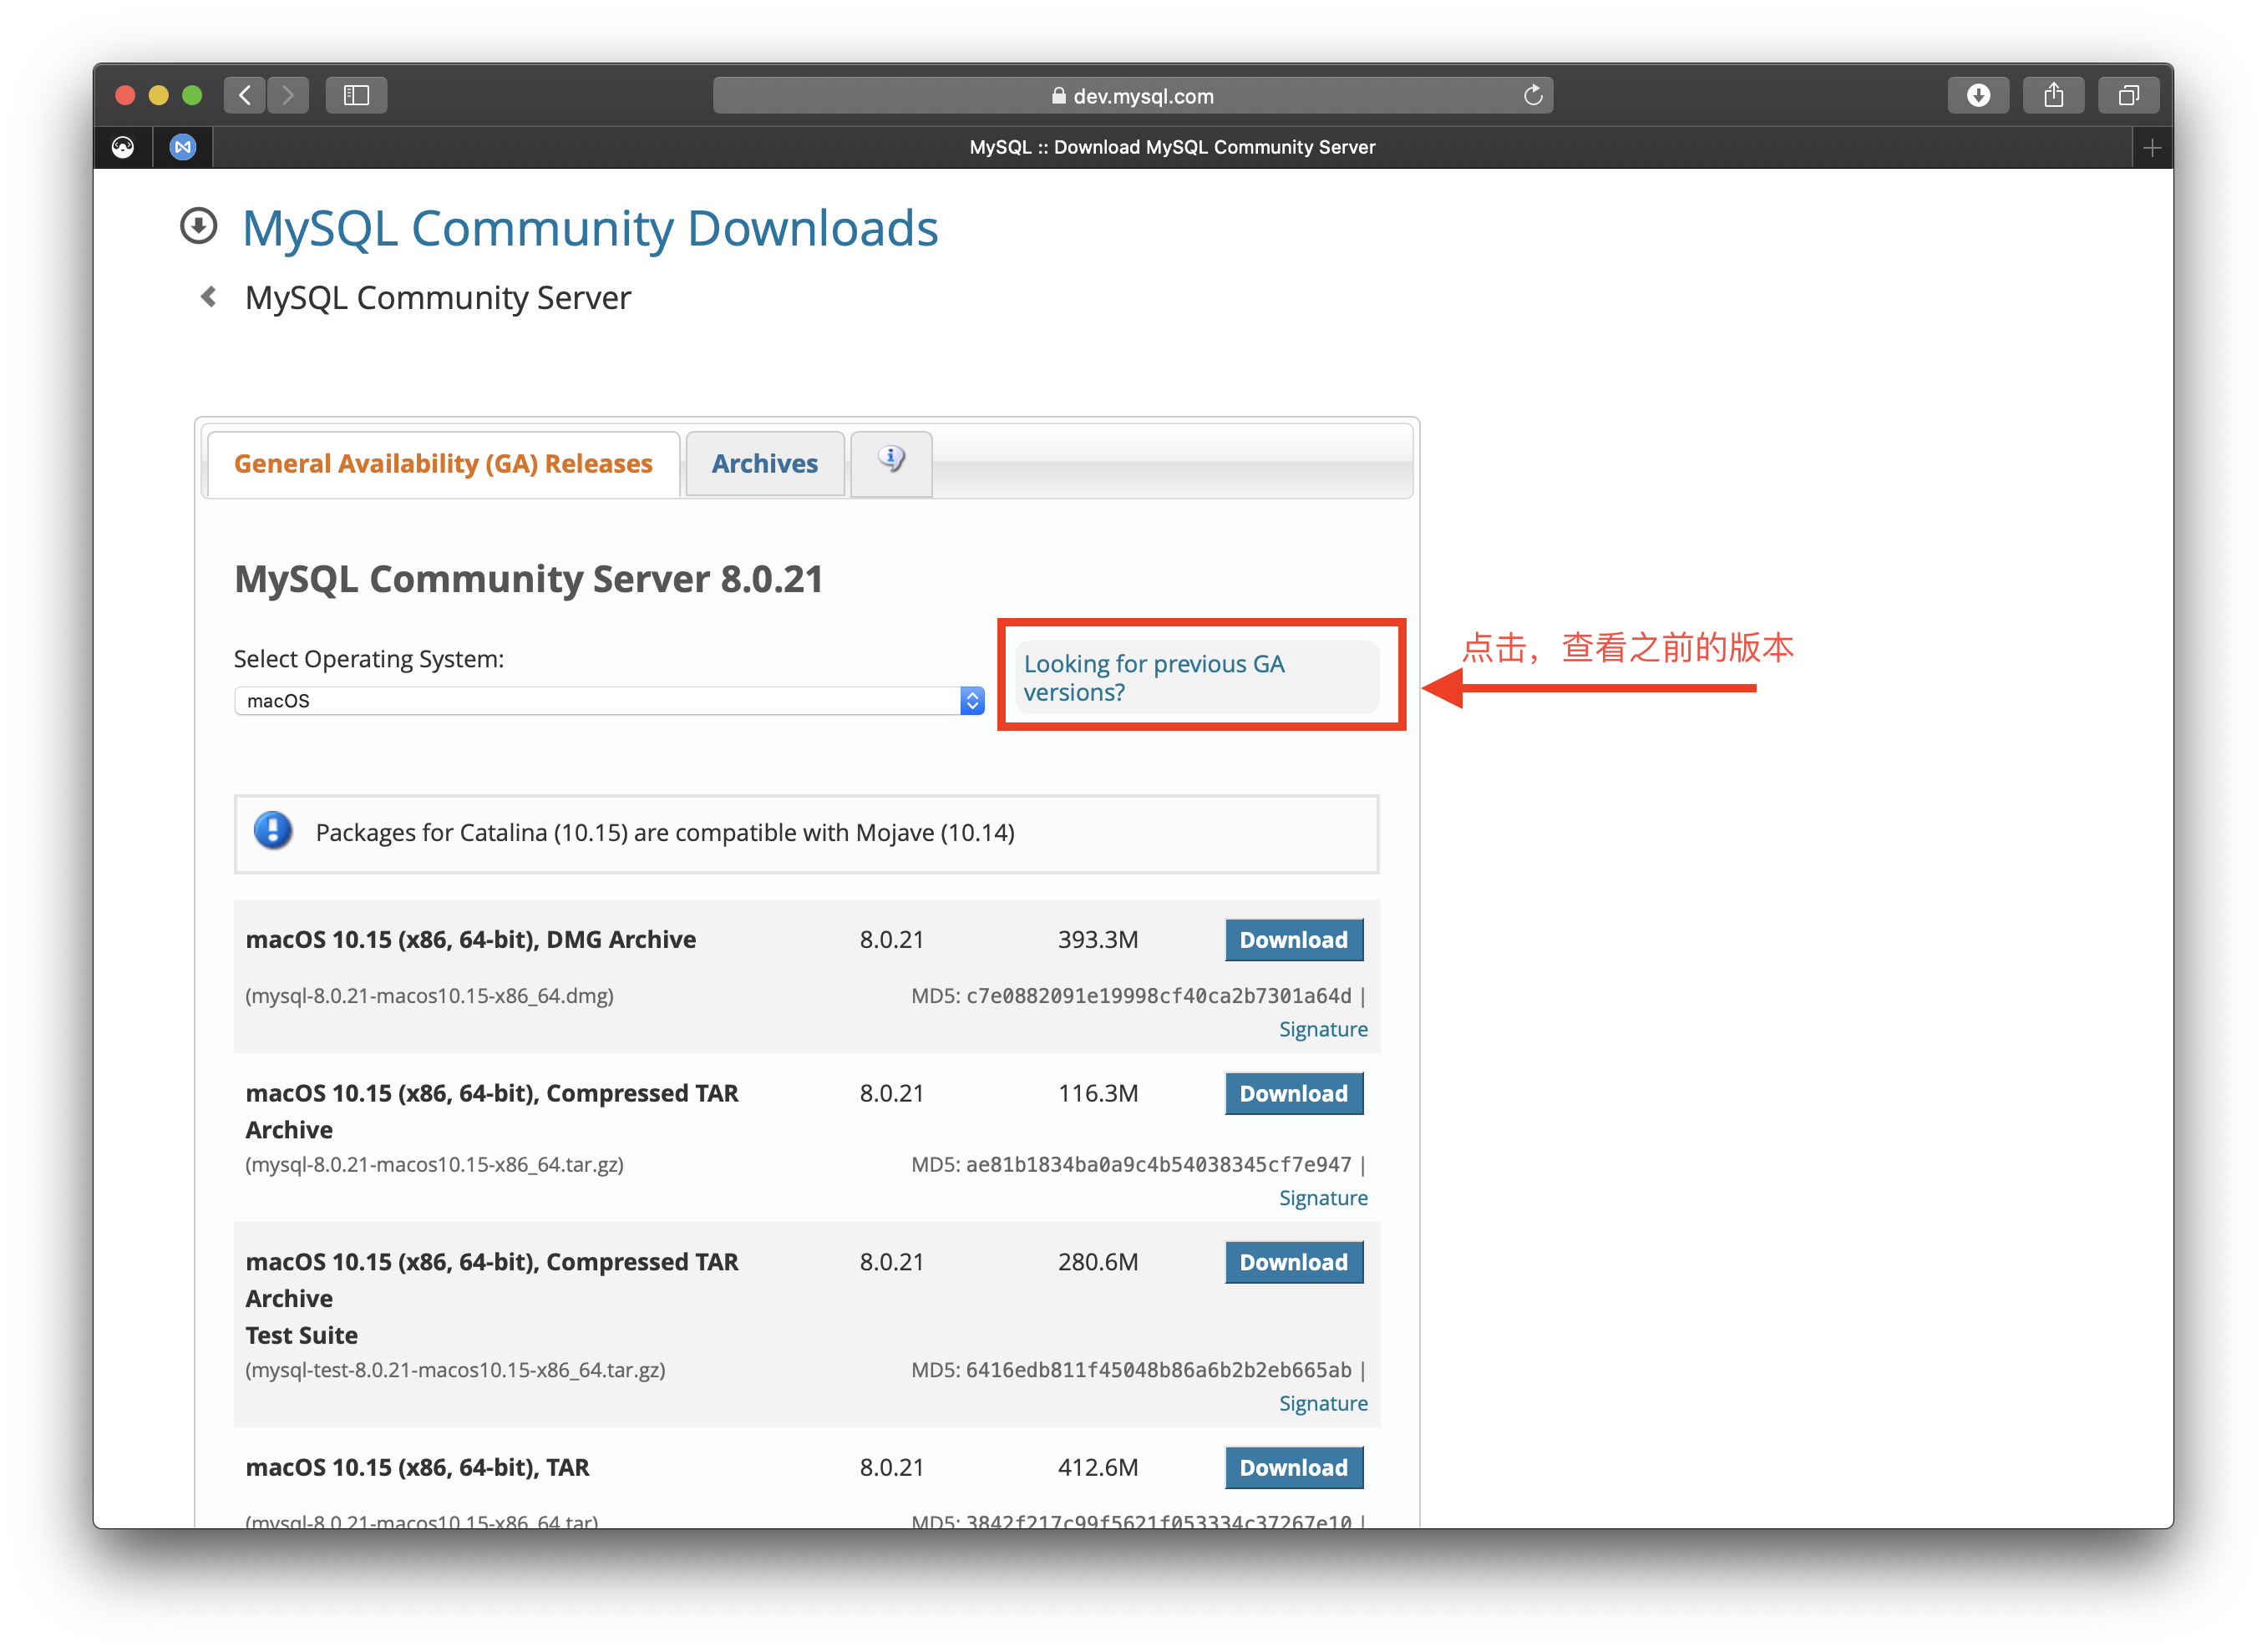Click the 412.6M size value
2267x1652 pixels.
point(1097,1468)
